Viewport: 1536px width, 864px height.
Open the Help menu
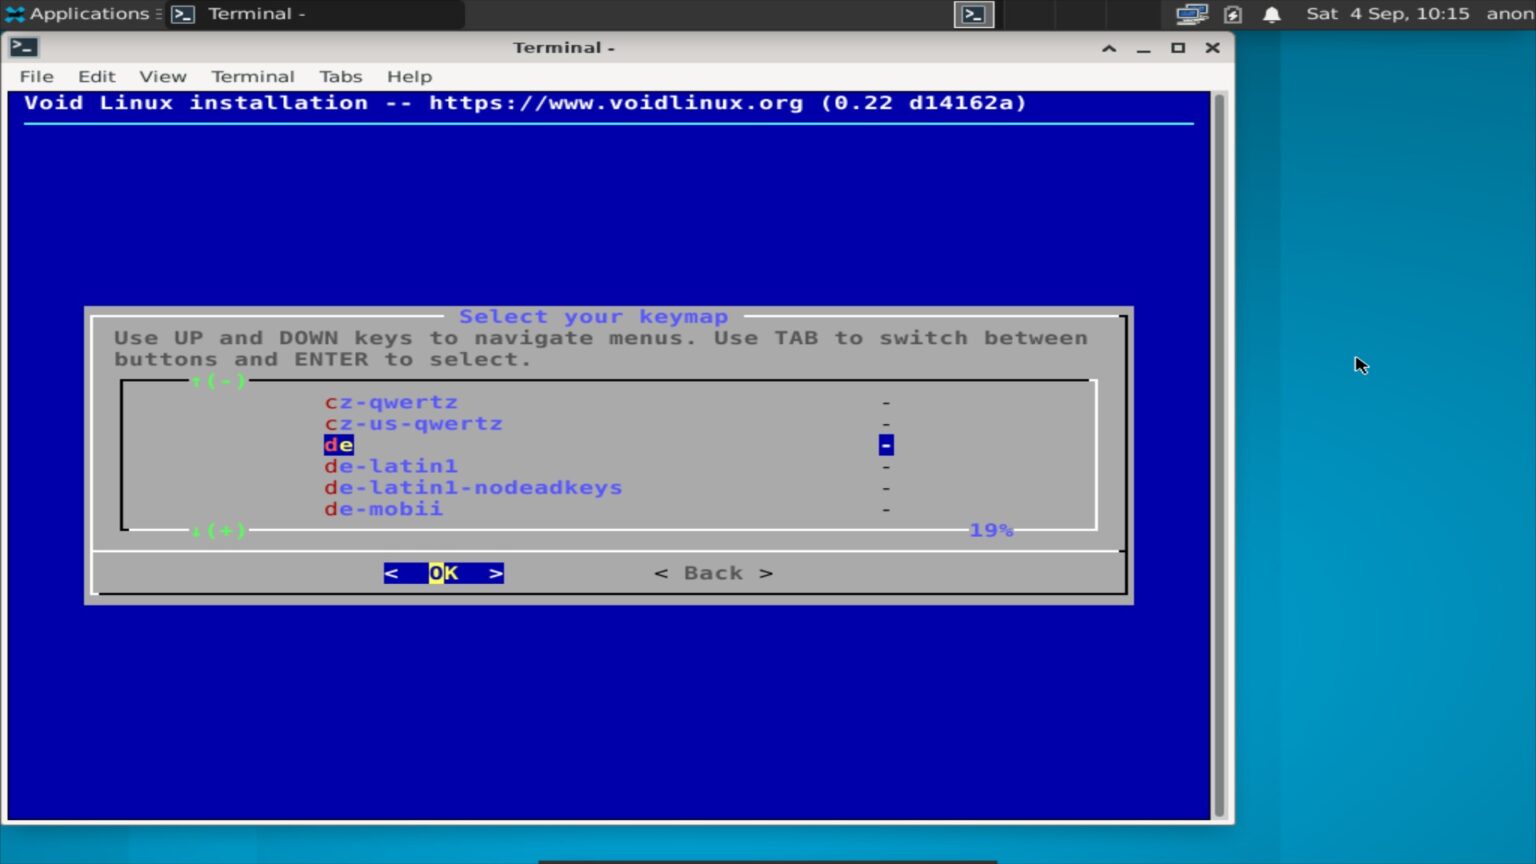click(409, 76)
